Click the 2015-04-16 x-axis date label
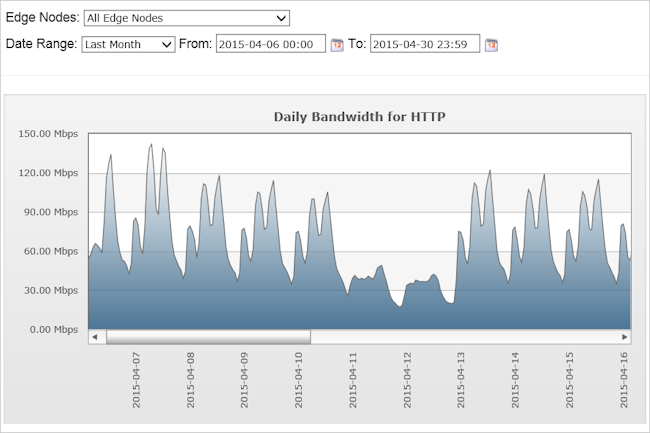Screen dimensions: 650x433 (624, 379)
